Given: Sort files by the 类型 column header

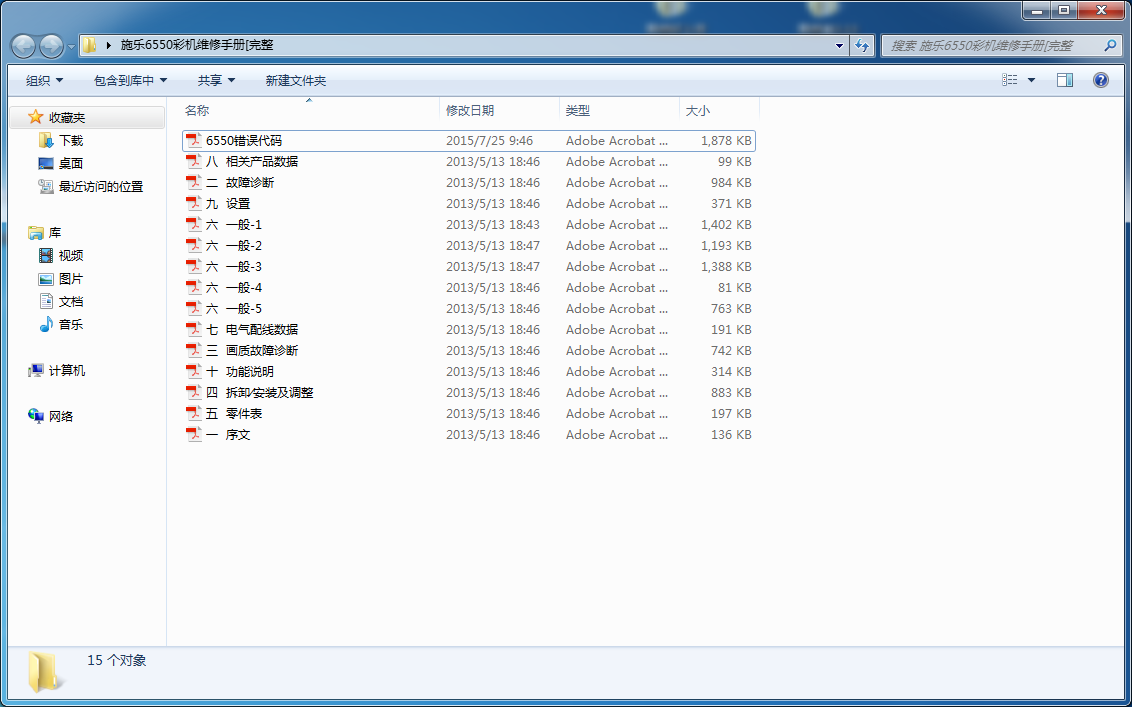Looking at the screenshot, I should click(619, 110).
